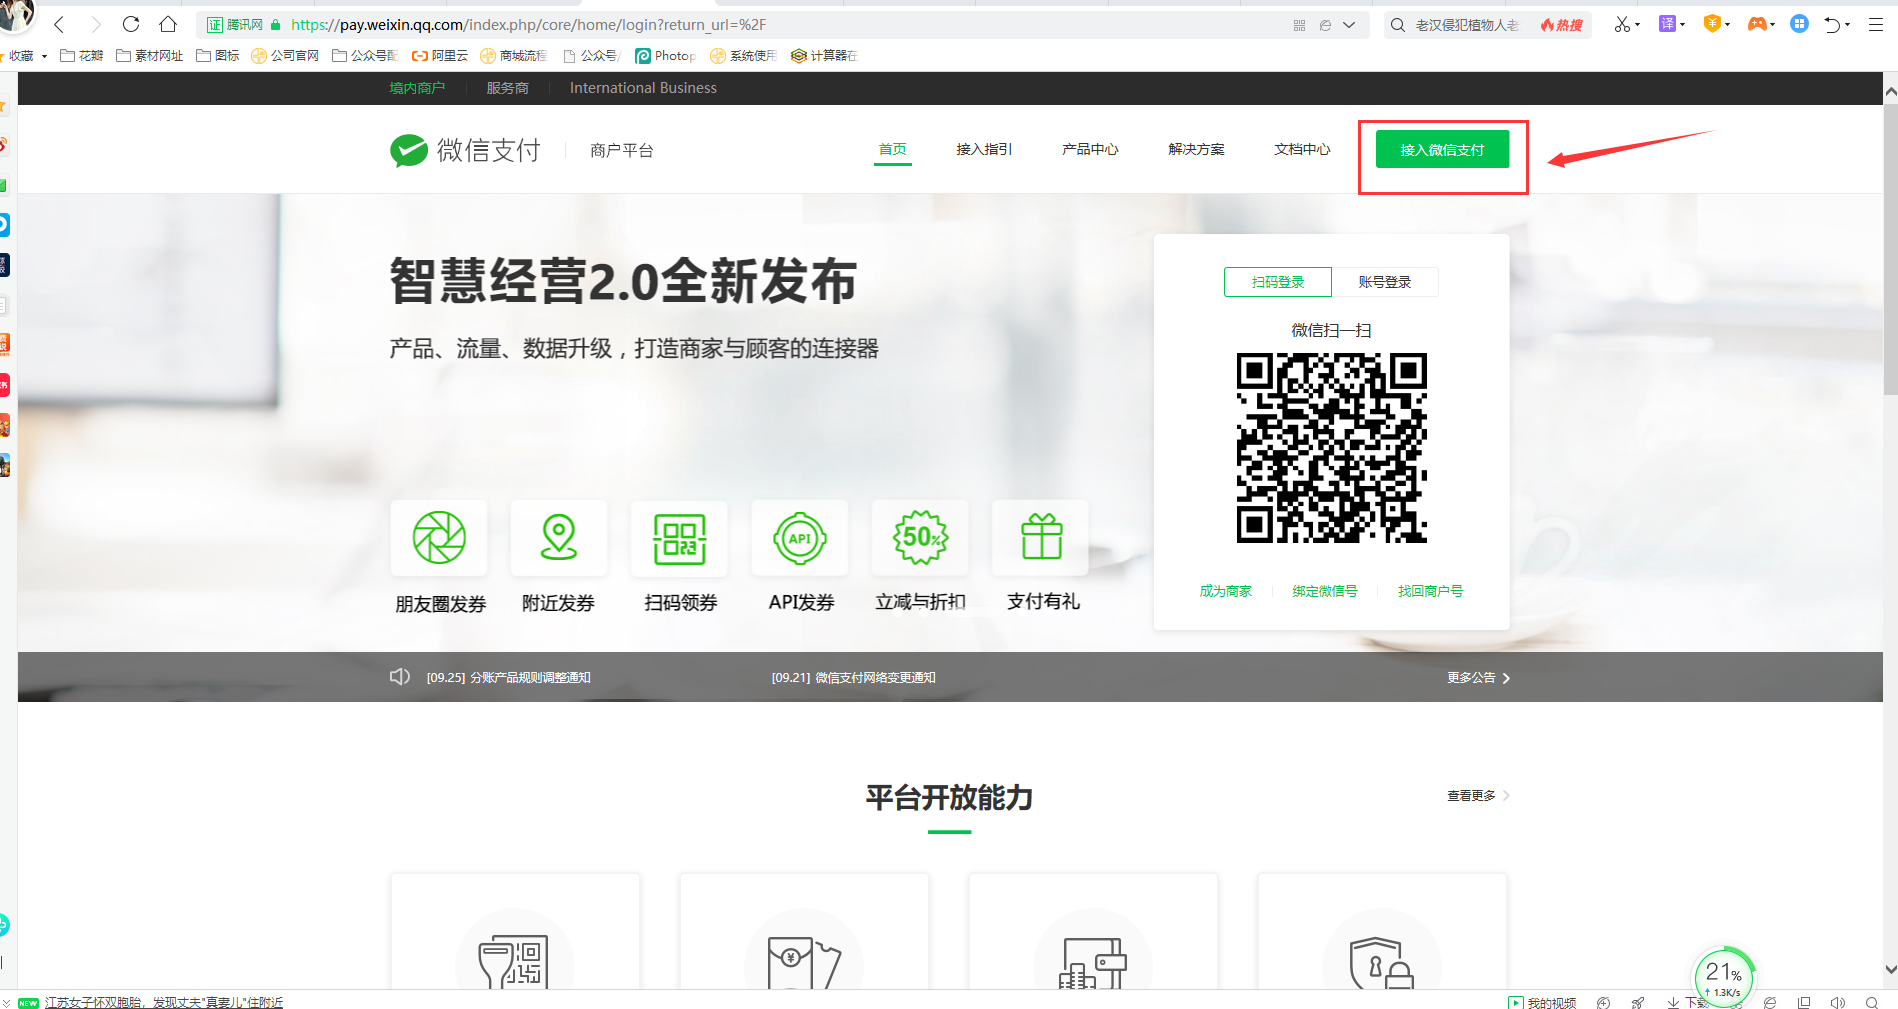This screenshot has width=1898, height=1009.
Task: Click the 附近发券 location pin icon
Action: point(559,538)
